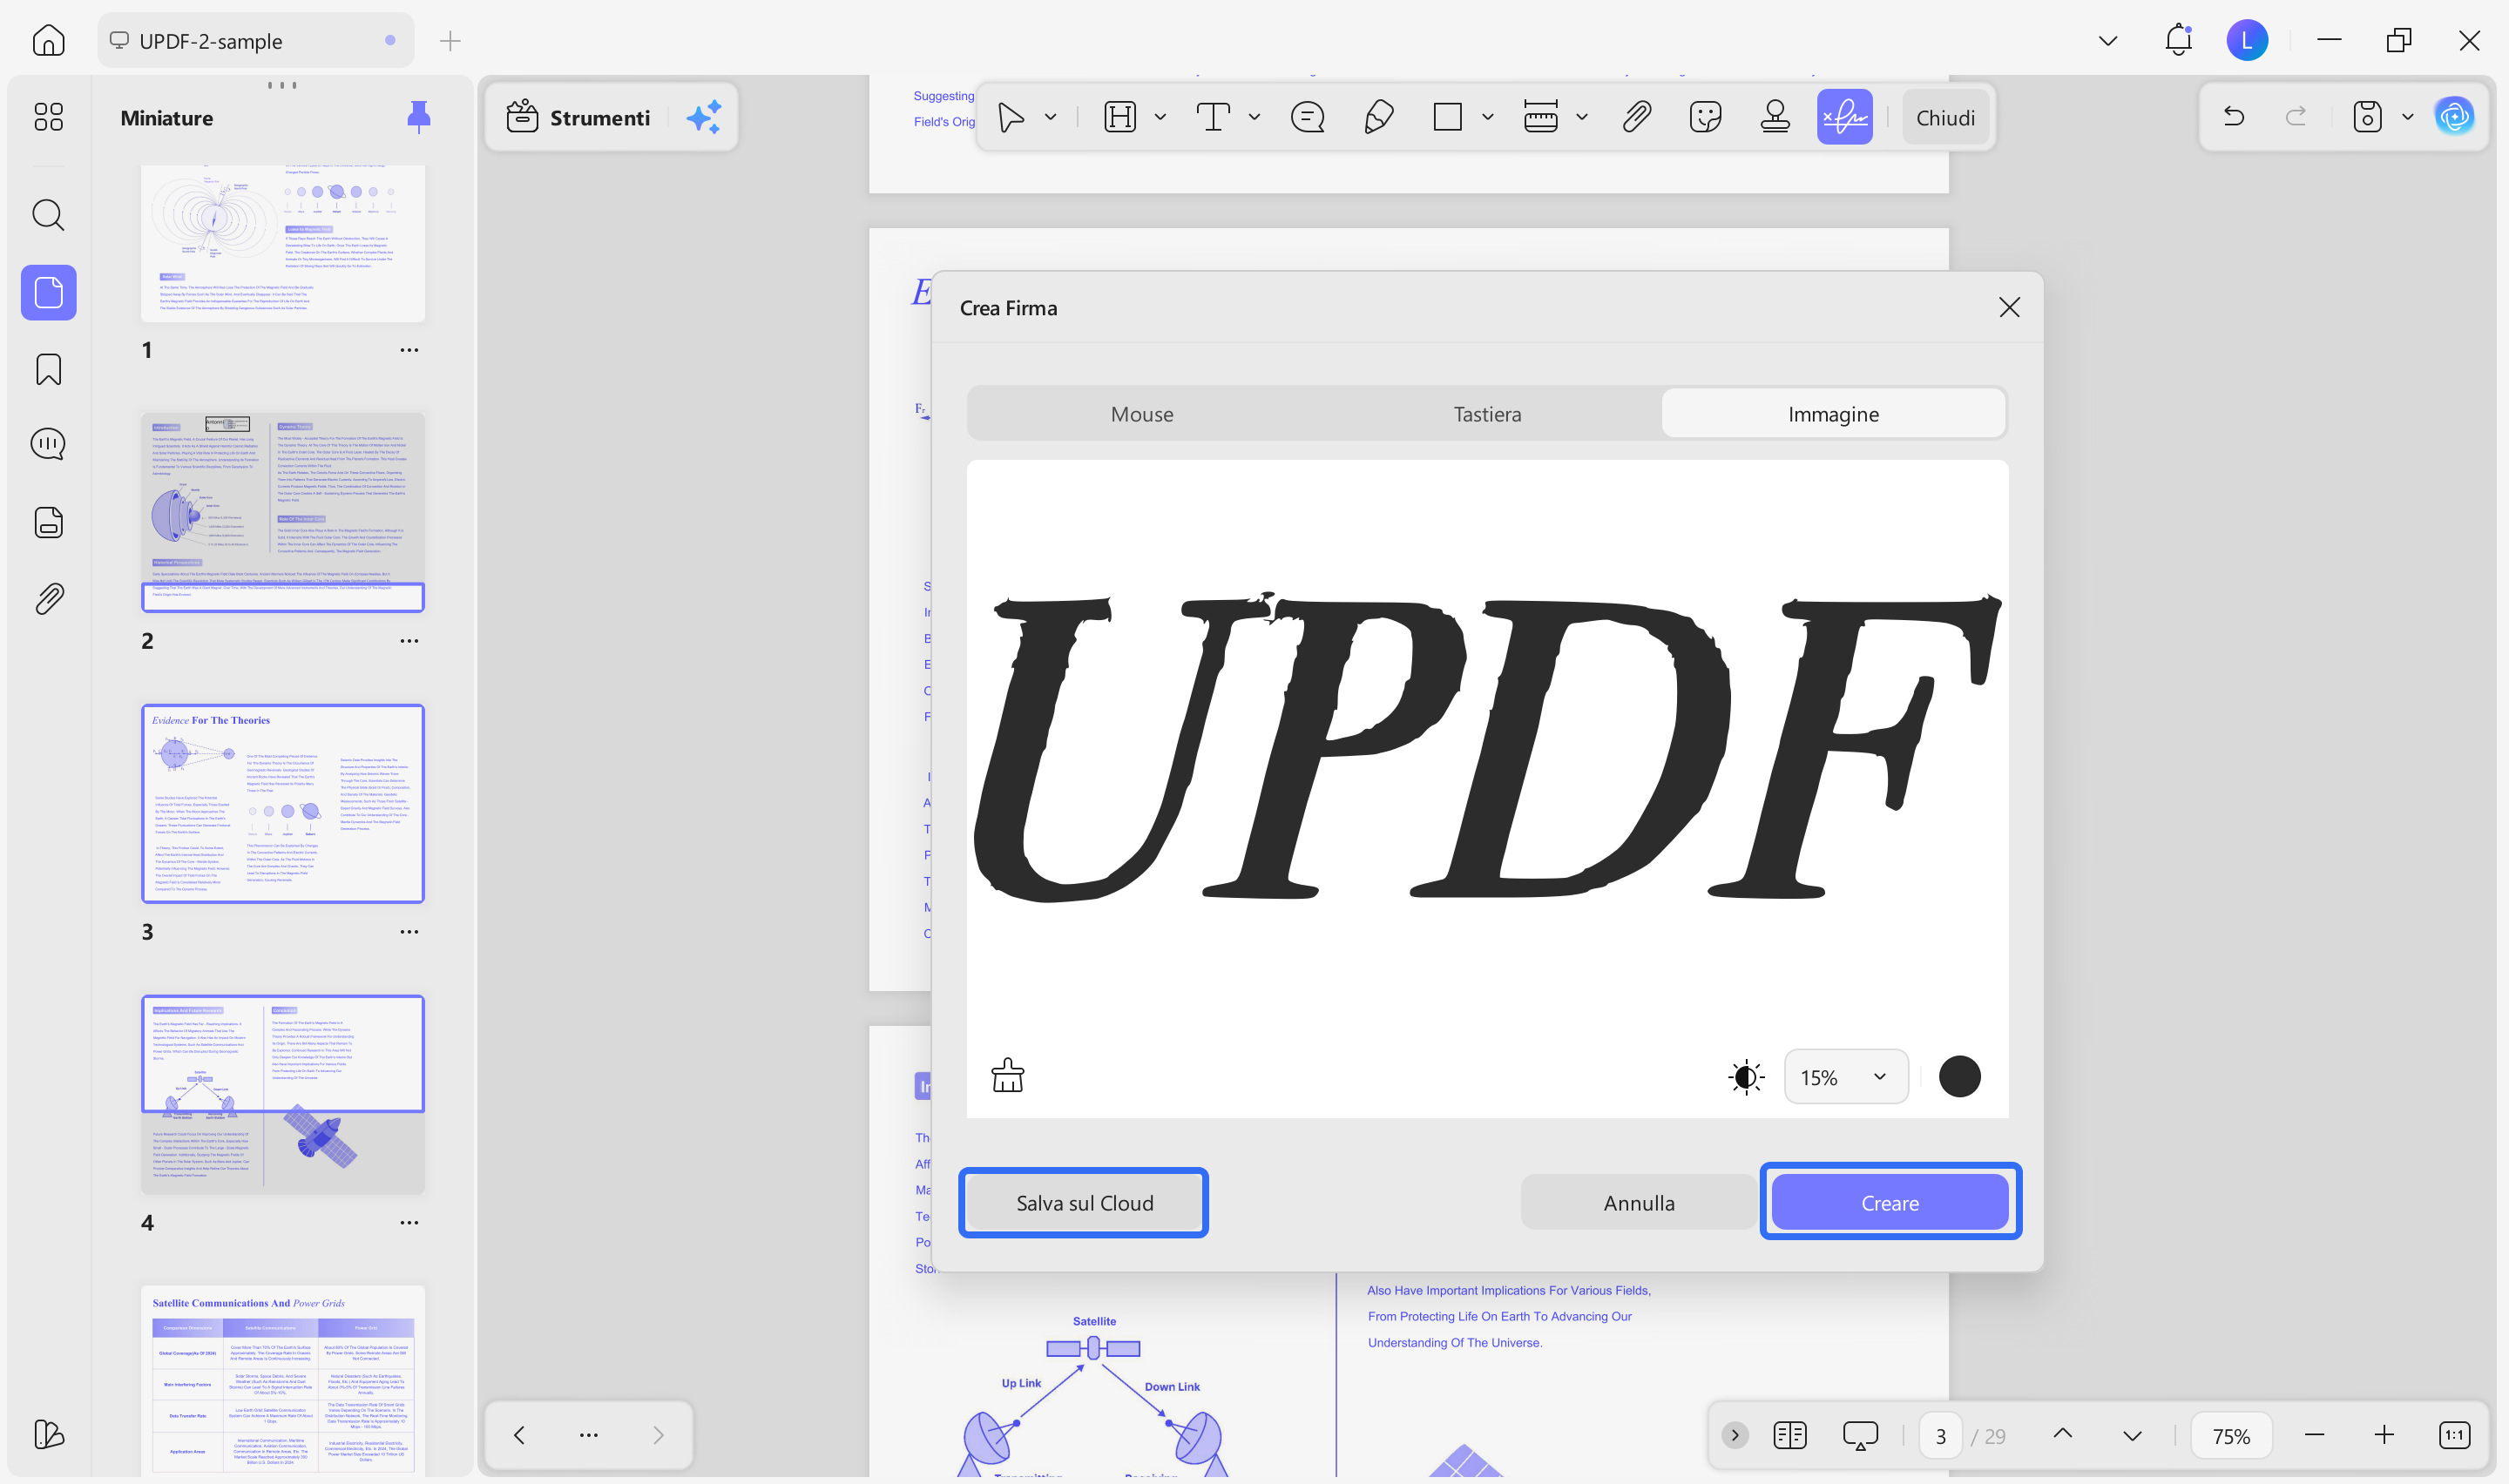Select the sticky note comment tool
The width and height of the screenshot is (2509, 1484).
click(1308, 117)
